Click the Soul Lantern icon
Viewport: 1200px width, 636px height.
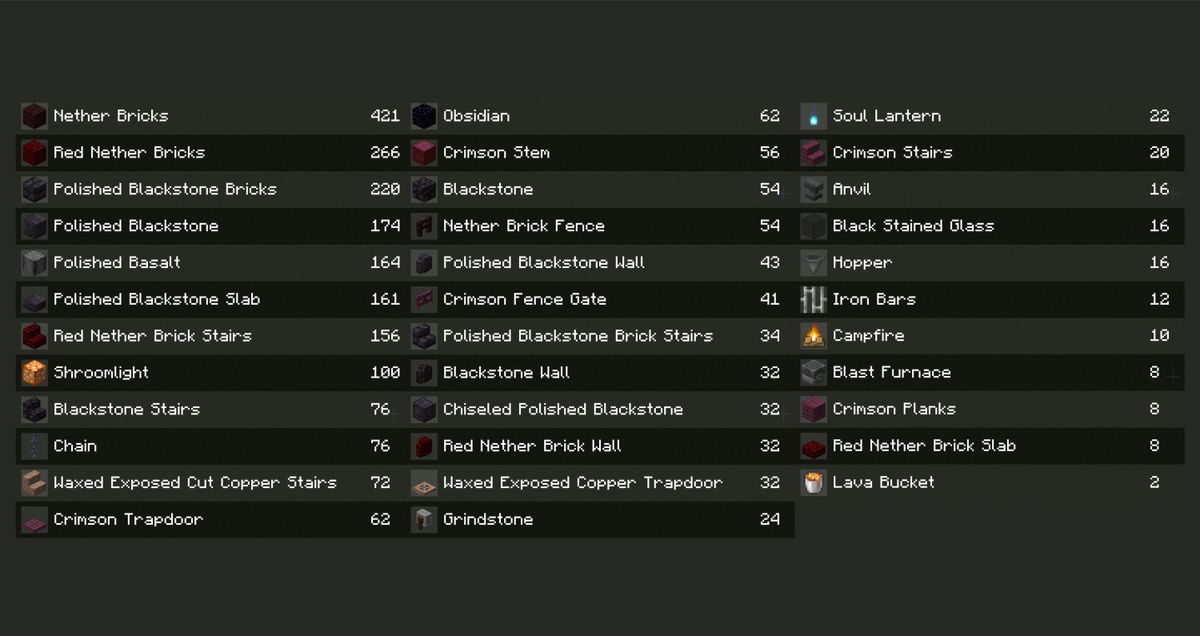(813, 116)
